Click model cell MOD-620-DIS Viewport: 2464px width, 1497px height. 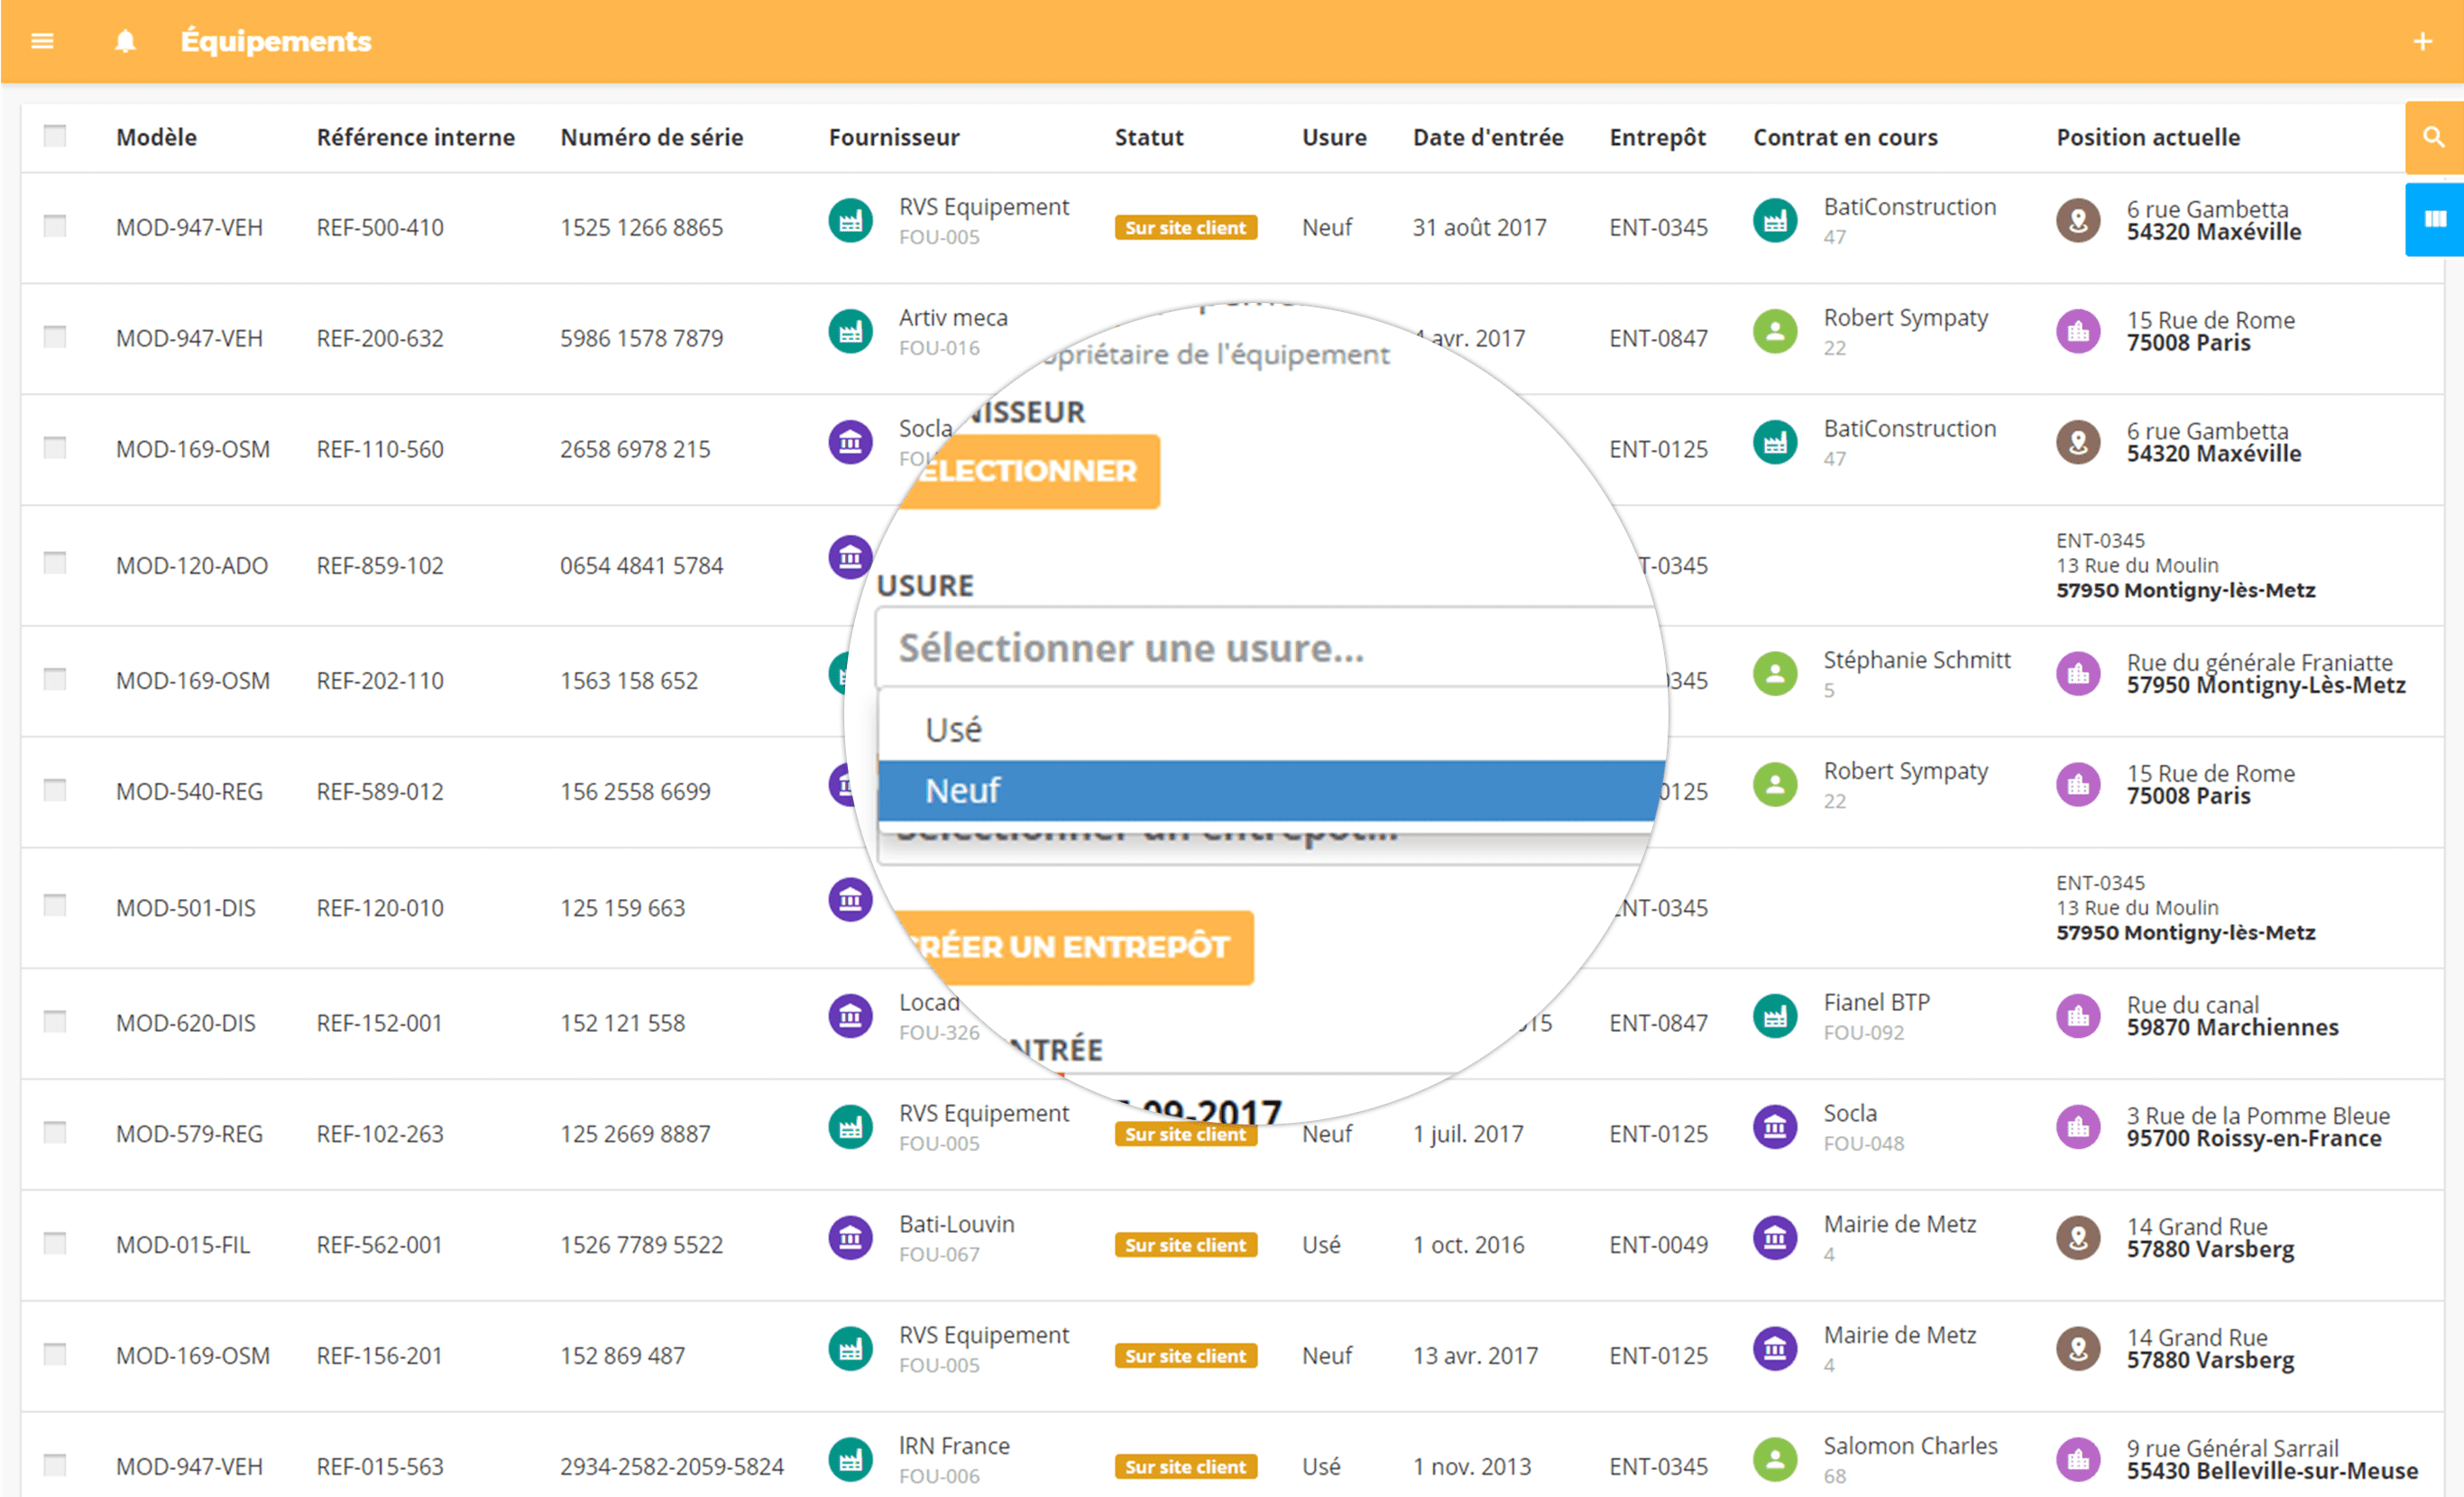[186, 1024]
